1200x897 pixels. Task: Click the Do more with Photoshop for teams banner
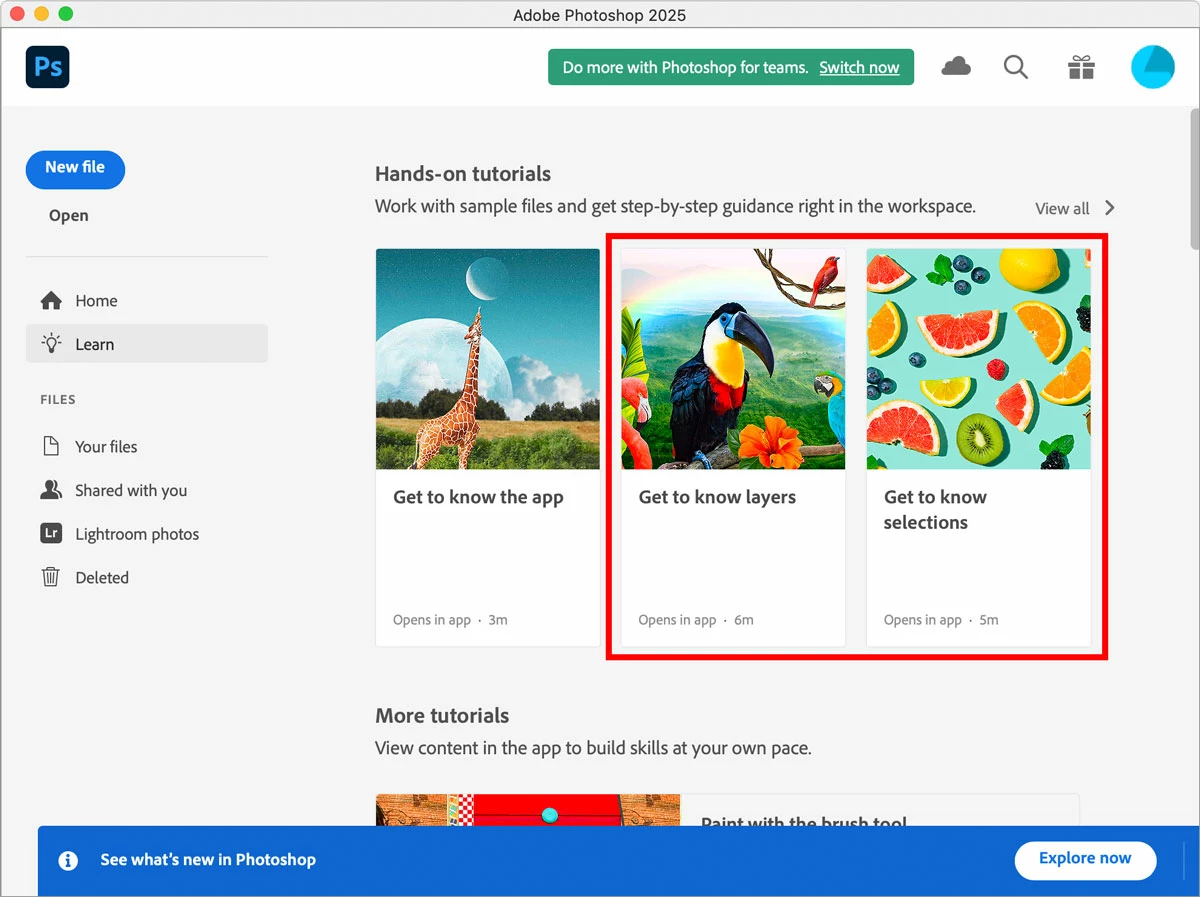(x=731, y=67)
